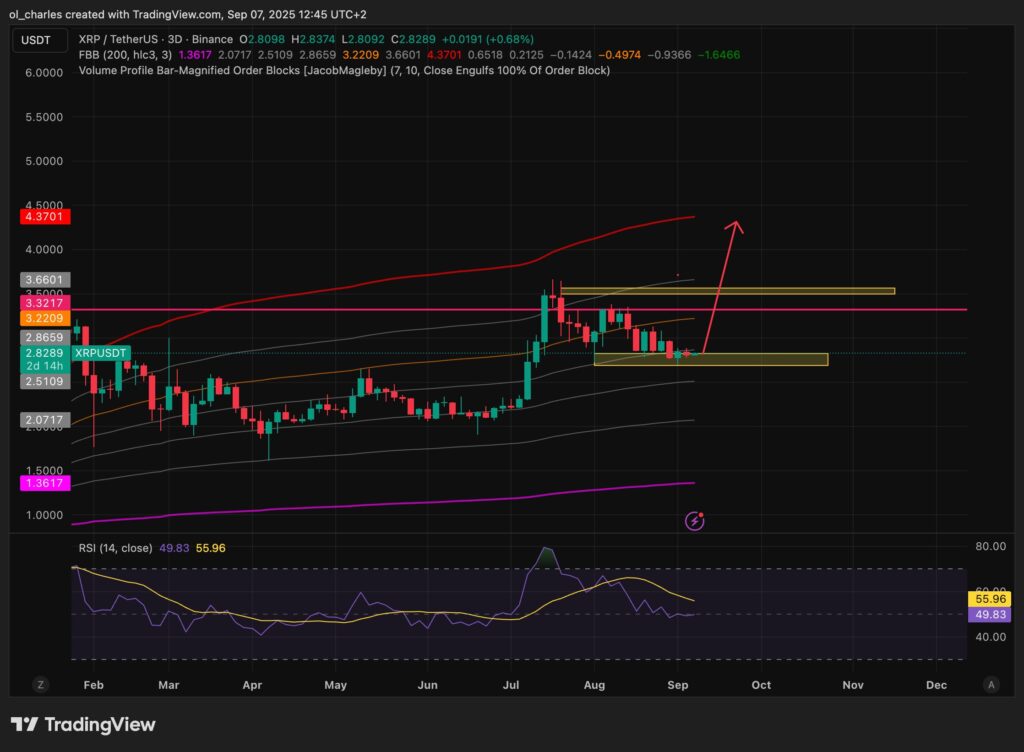Open the Binance exchange selector in the legend
This screenshot has height=752, width=1024.
tap(212, 39)
